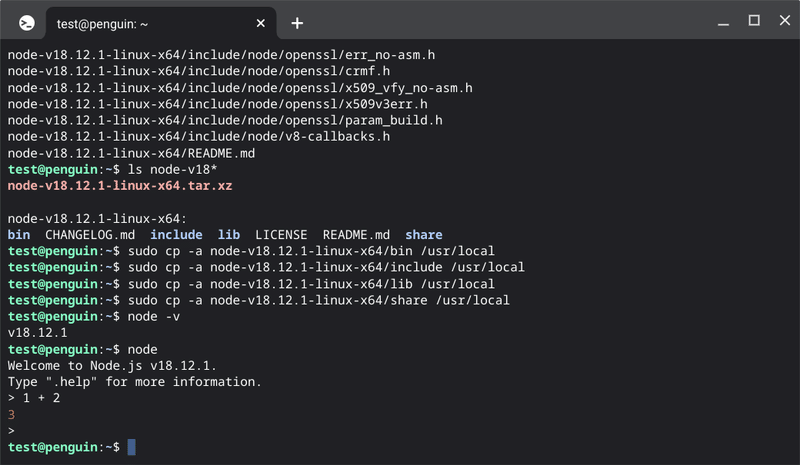Click the LICENSE file name in listing
The width and height of the screenshot is (800, 465).
click(281, 235)
